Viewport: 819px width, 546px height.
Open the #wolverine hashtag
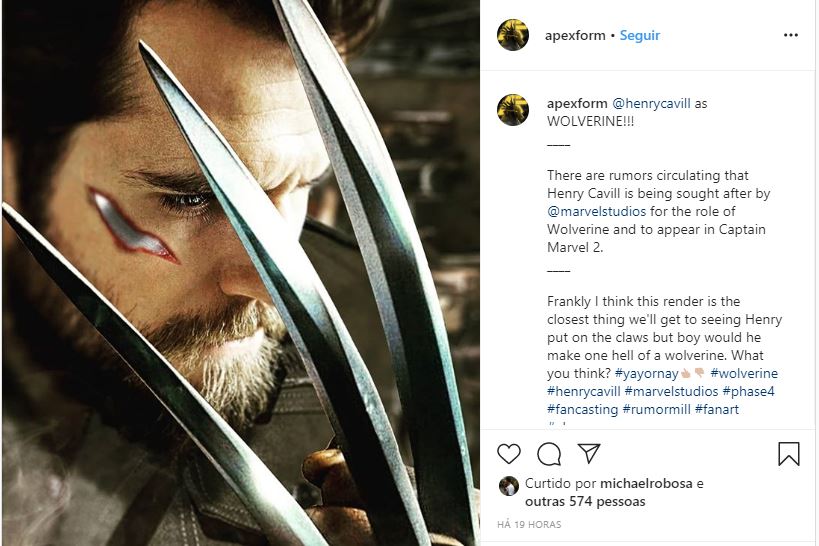click(744, 374)
